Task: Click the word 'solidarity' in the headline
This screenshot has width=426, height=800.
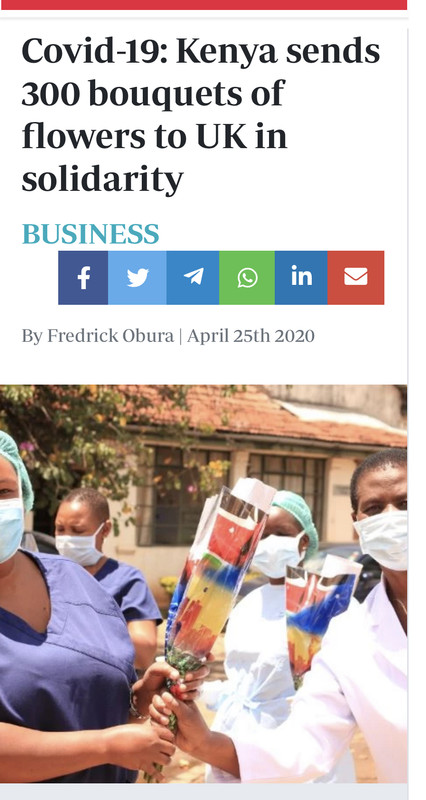Action: pyautogui.click(x=103, y=180)
